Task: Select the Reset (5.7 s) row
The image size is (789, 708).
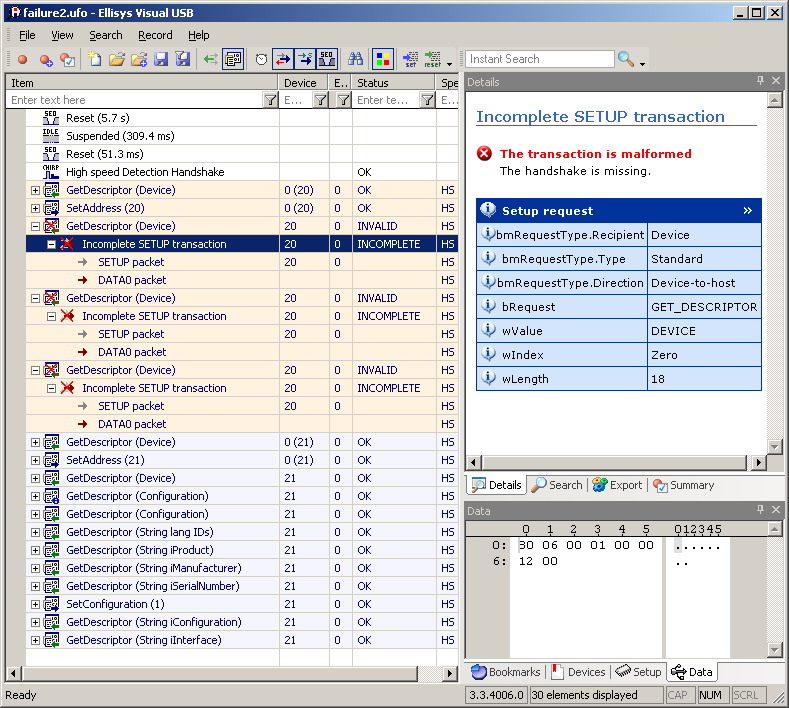Action: point(242,118)
